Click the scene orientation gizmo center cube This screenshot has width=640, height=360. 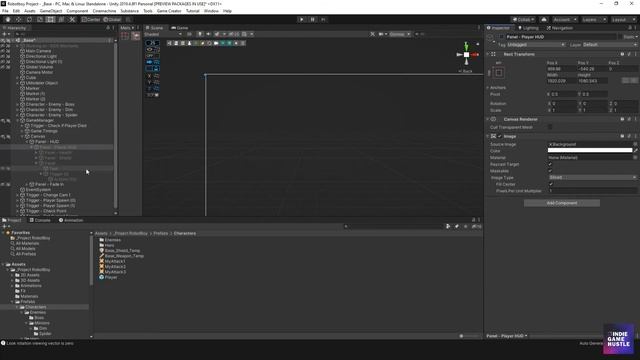466,55
